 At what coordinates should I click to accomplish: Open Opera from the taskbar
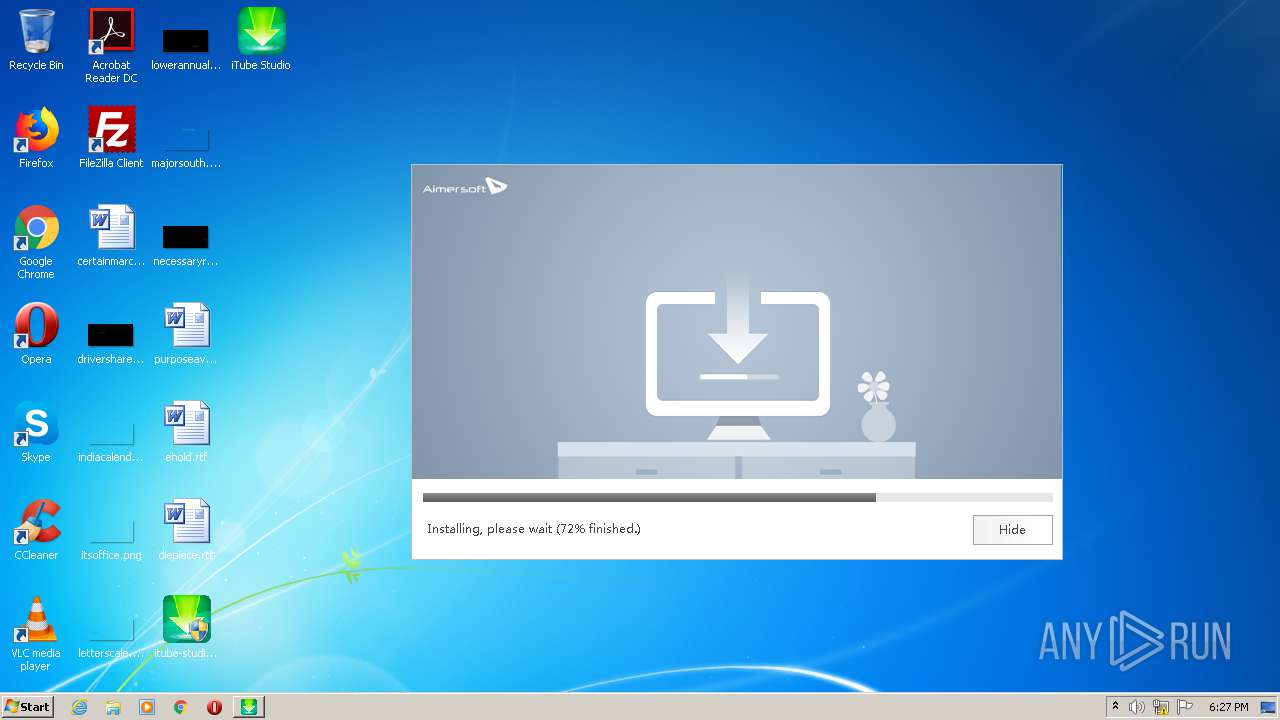(214, 707)
